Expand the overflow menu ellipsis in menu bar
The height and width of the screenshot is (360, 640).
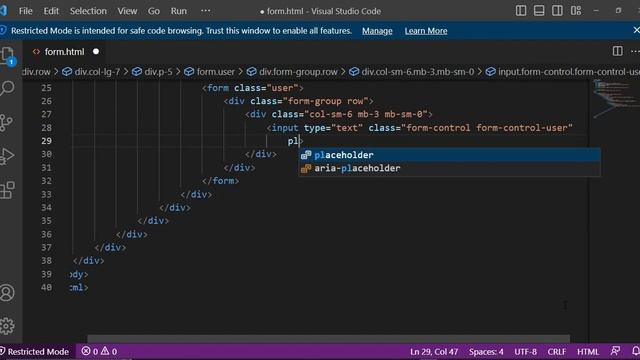click(205, 11)
